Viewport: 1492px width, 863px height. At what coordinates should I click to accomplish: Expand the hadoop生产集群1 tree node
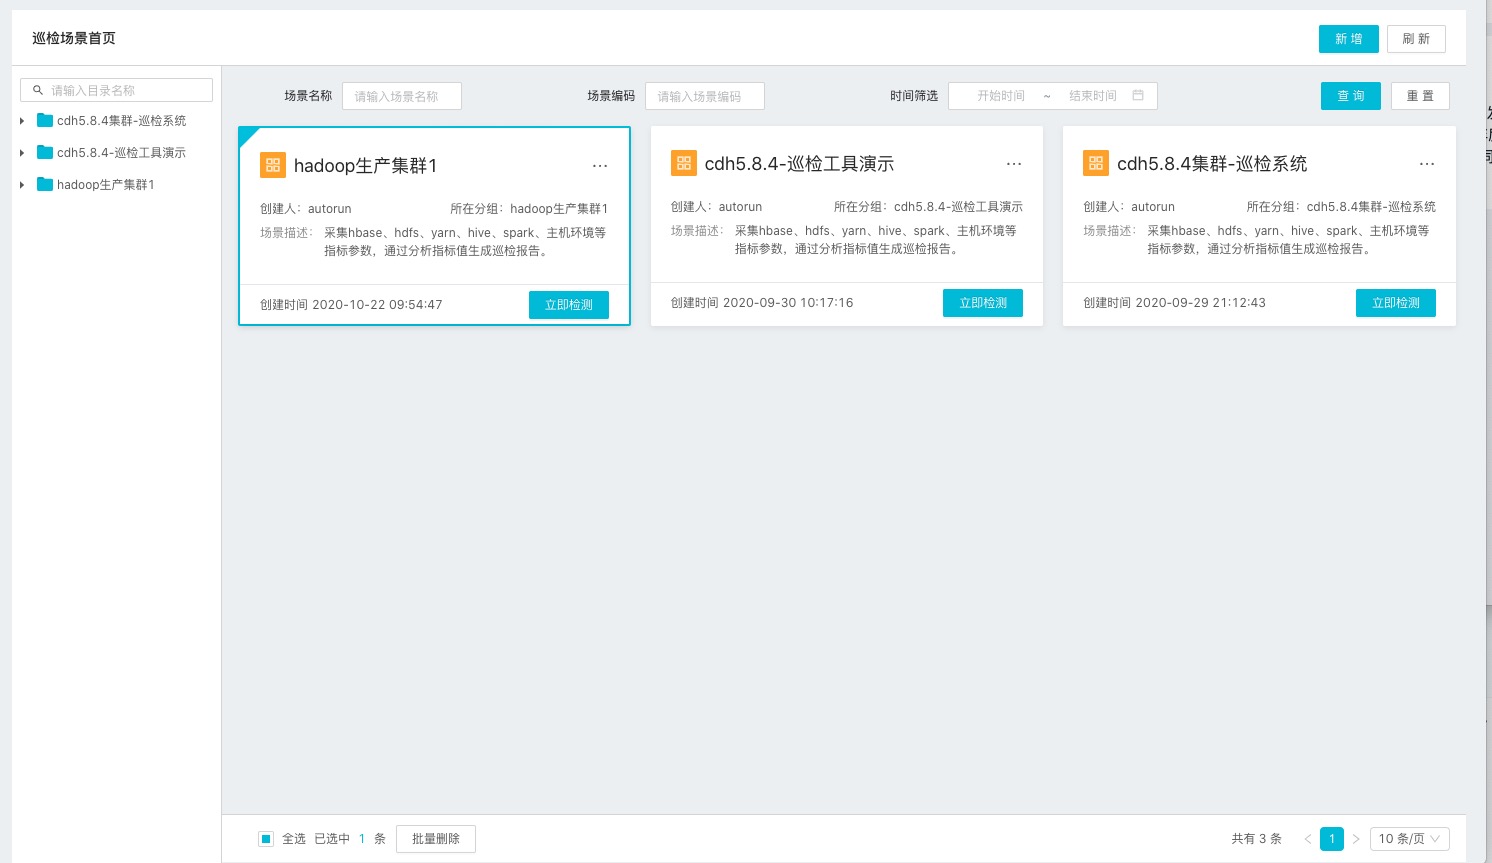coord(22,185)
